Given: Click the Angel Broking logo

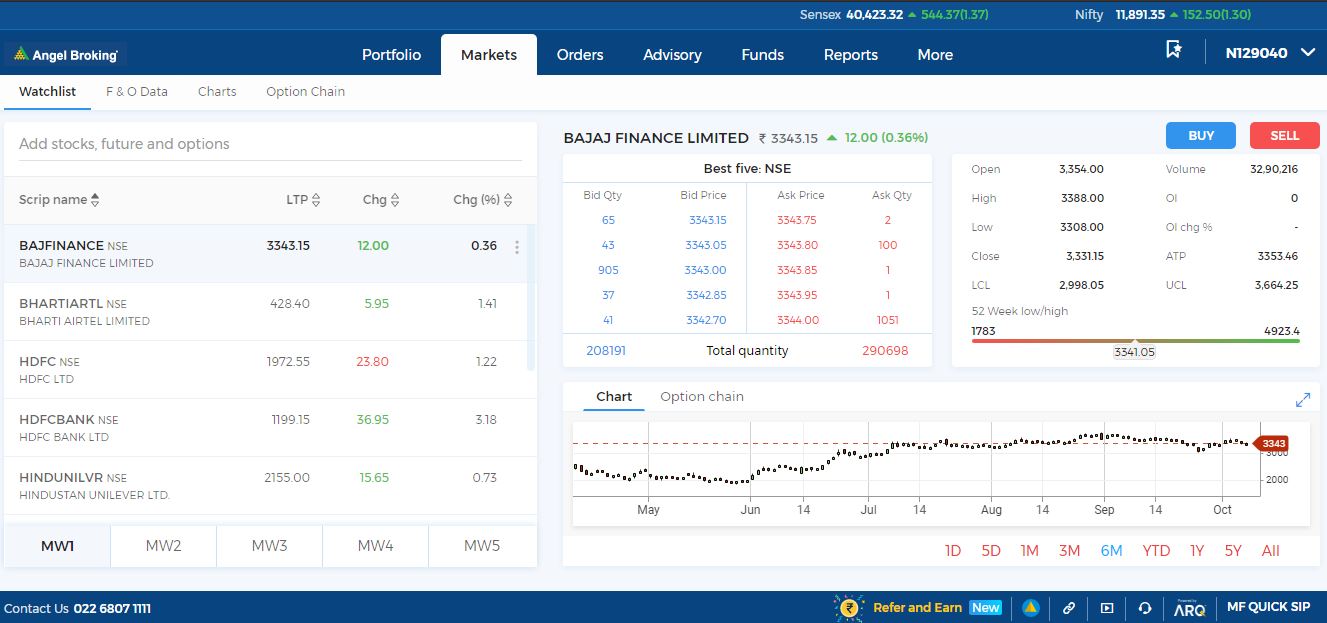Looking at the screenshot, I should [x=66, y=55].
